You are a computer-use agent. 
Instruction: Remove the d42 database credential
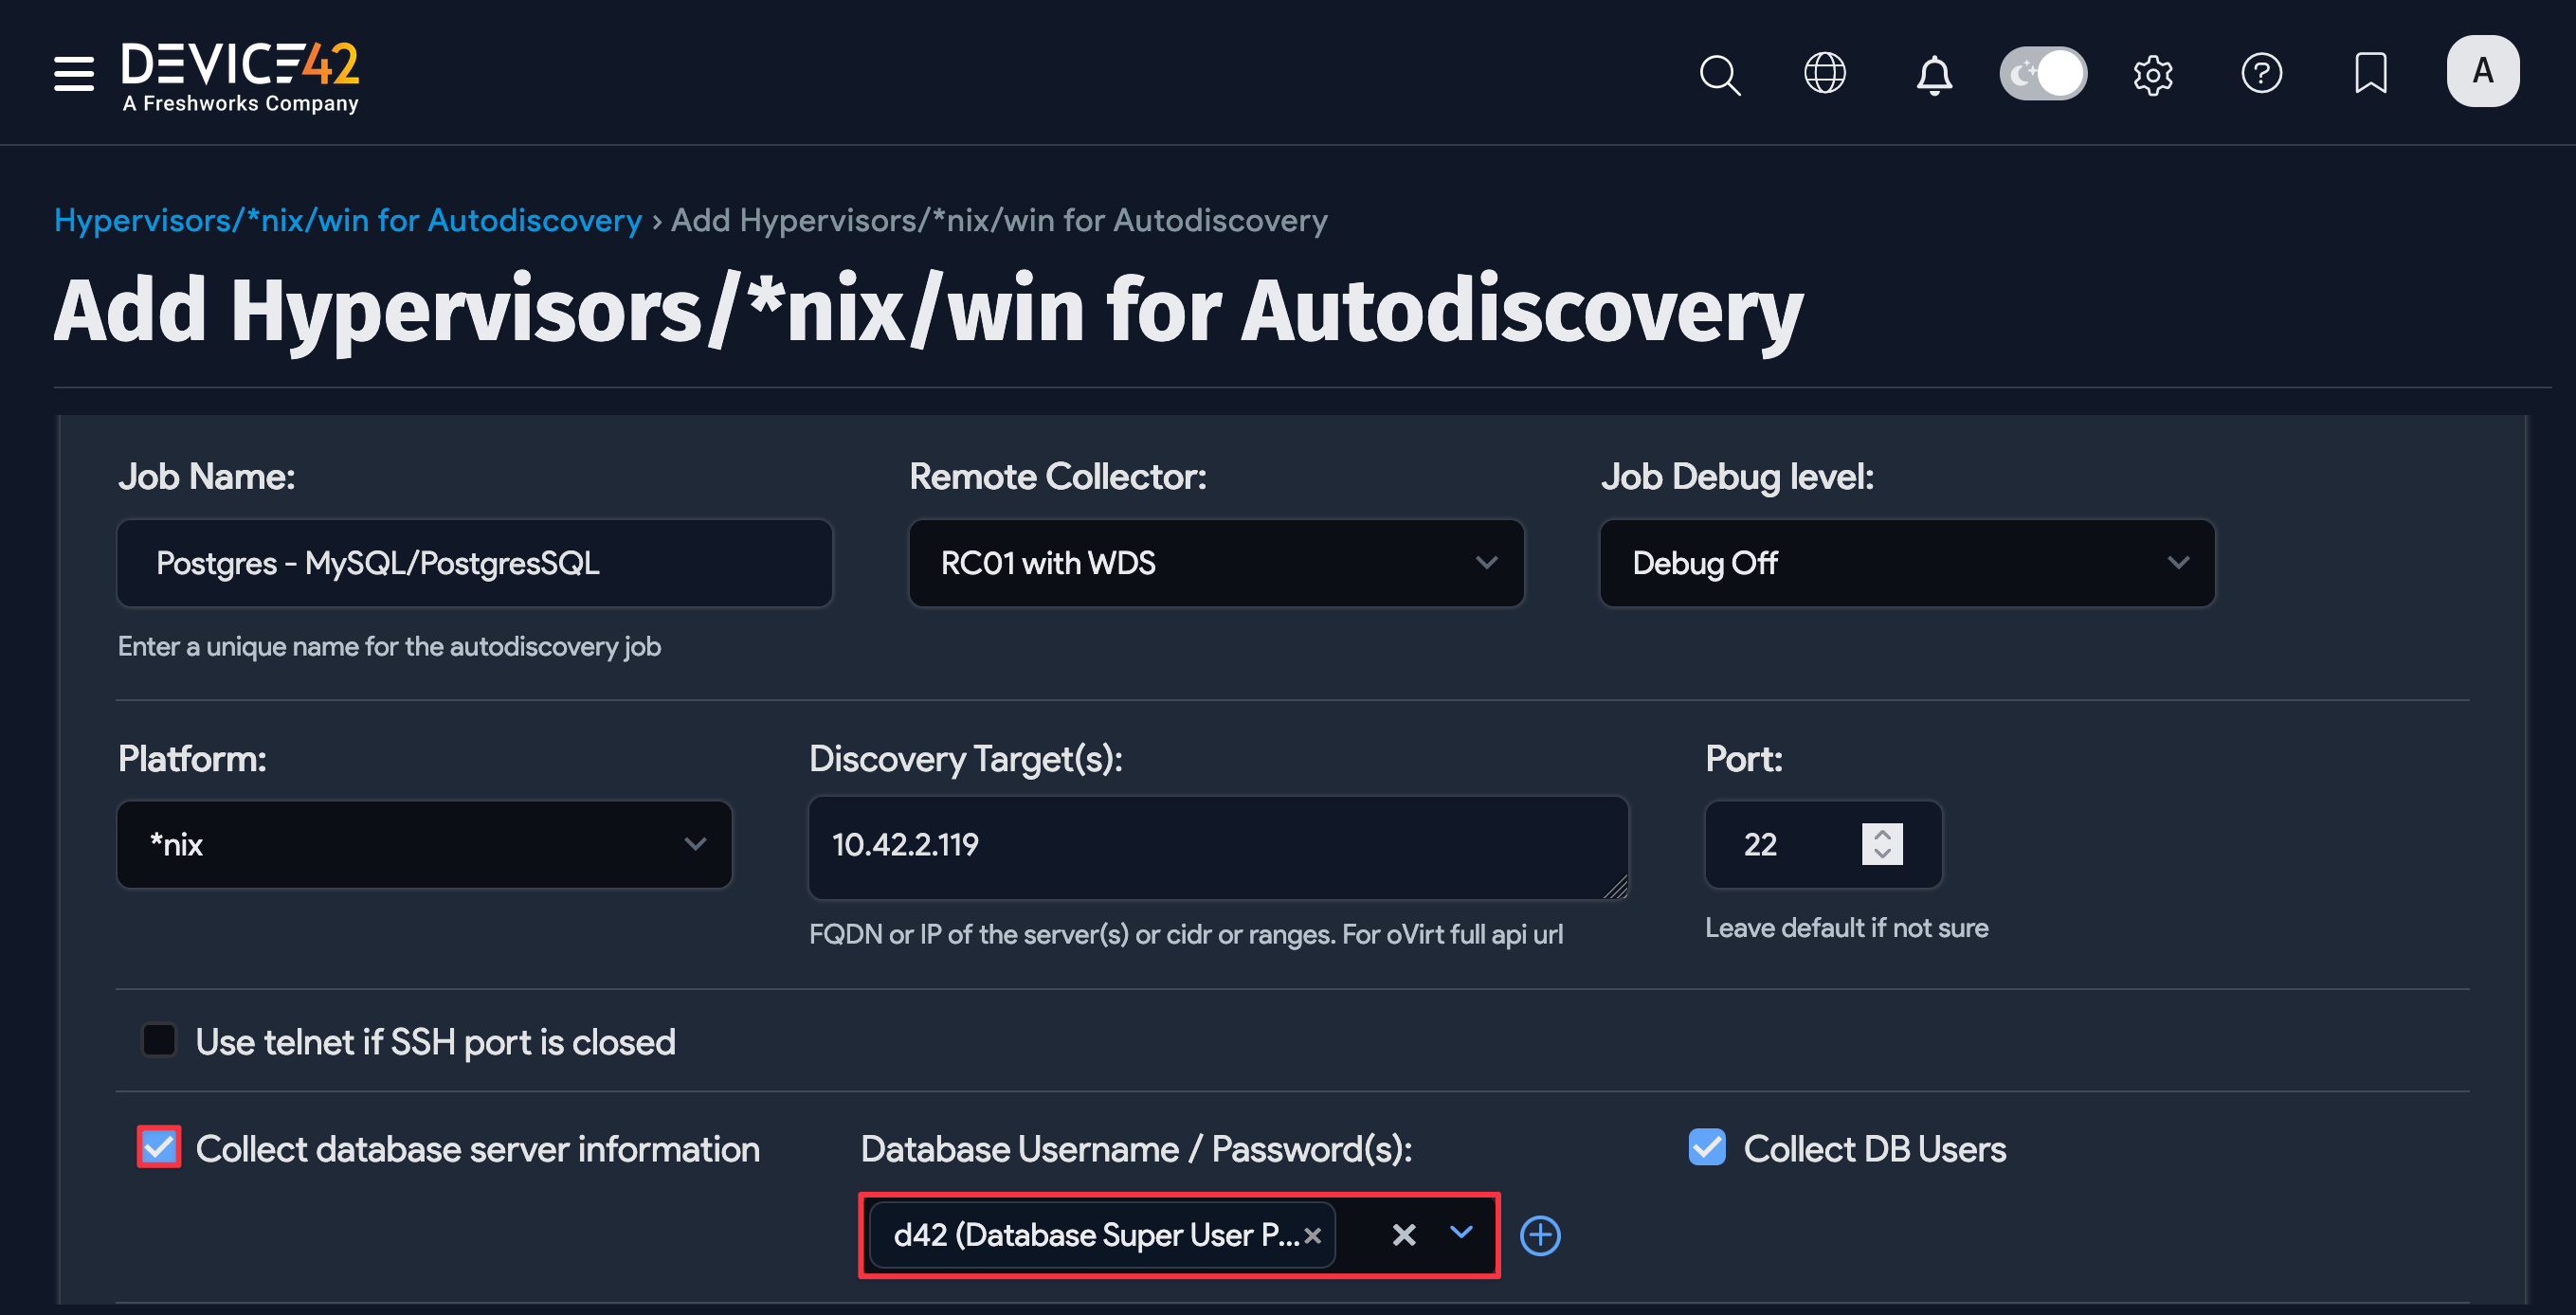pyautogui.click(x=1313, y=1235)
